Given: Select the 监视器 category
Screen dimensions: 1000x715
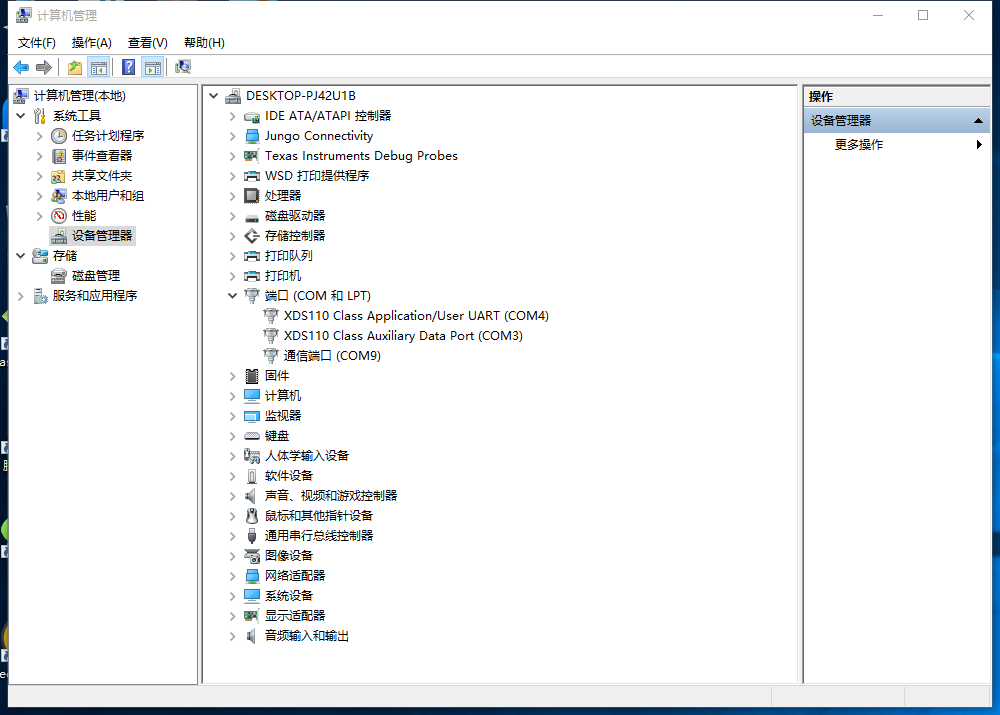Looking at the screenshot, I should click(283, 416).
